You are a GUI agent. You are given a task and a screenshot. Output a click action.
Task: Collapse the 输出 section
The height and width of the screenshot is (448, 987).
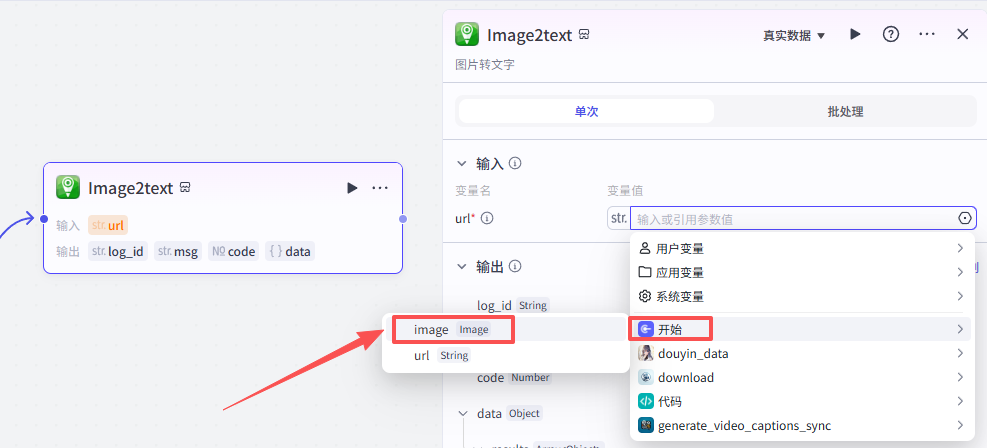462,267
